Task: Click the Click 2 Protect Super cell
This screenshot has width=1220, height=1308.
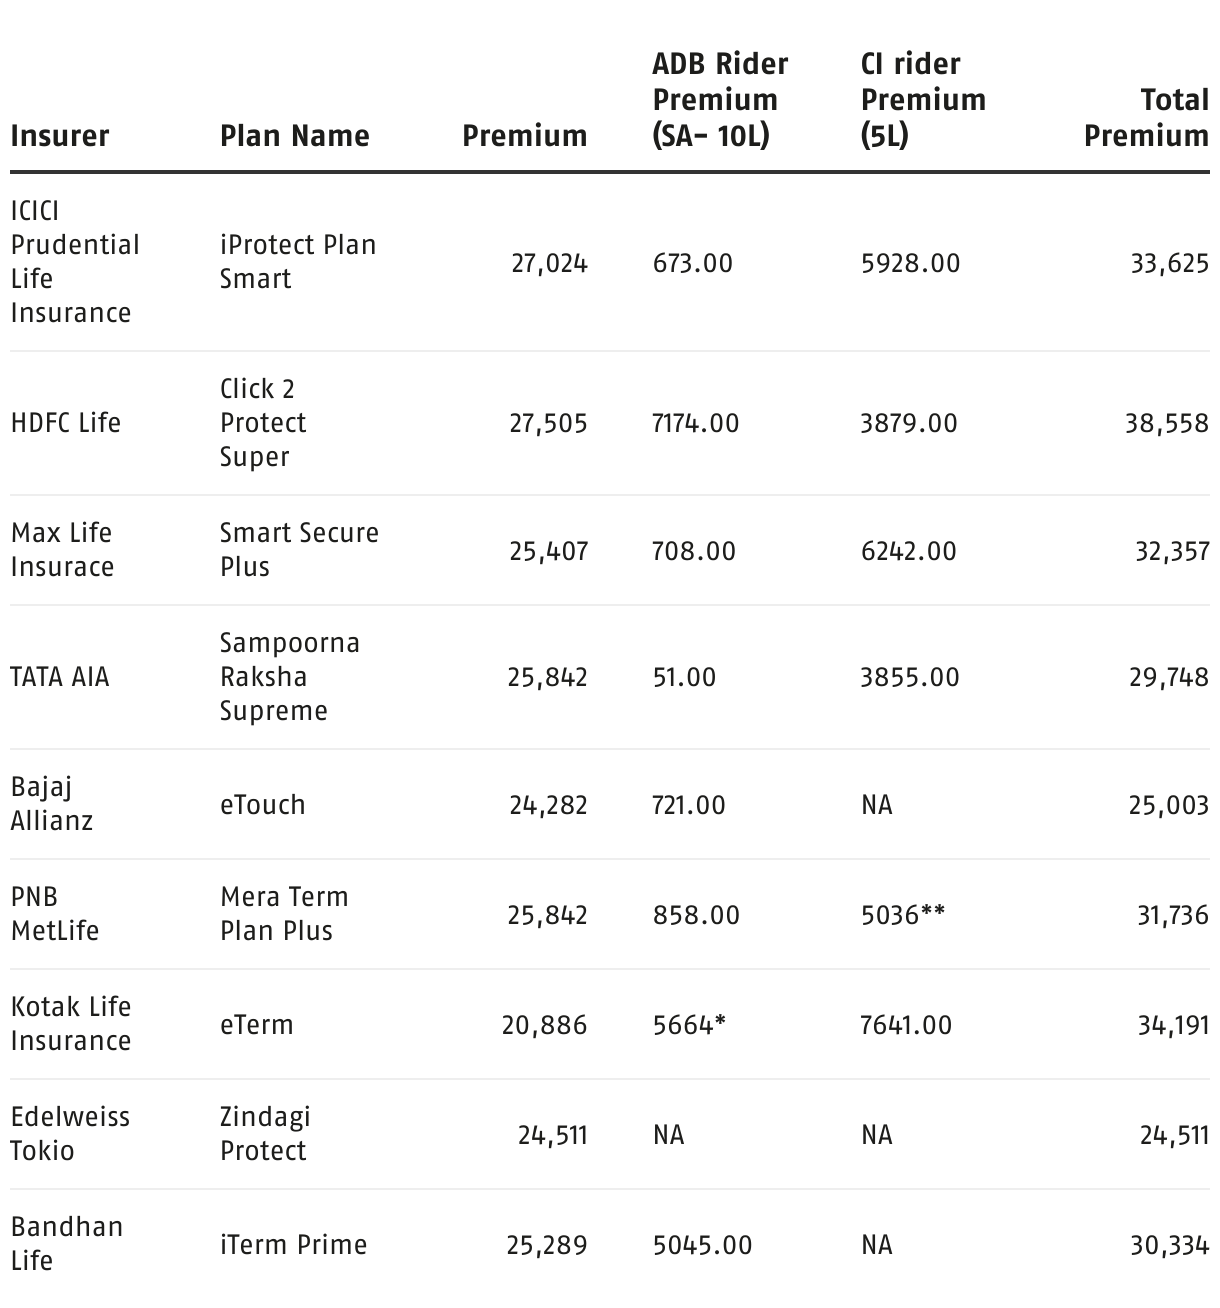Action: (x=263, y=423)
